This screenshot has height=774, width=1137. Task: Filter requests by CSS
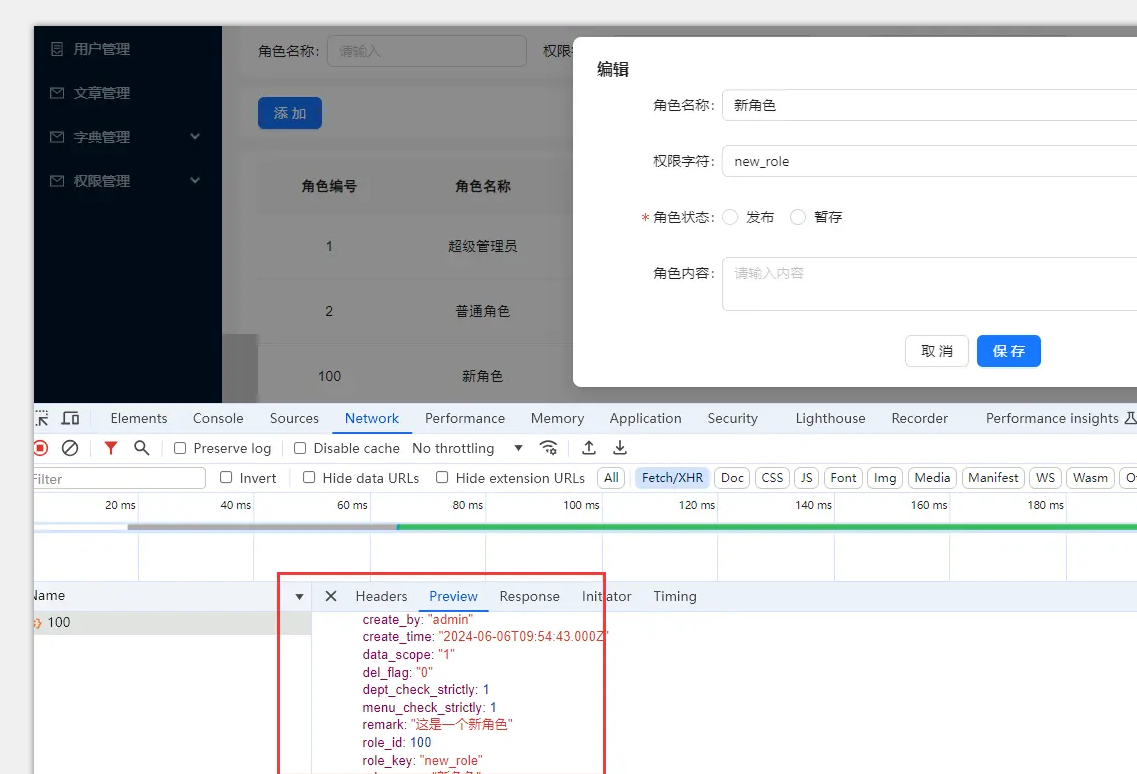tap(772, 478)
